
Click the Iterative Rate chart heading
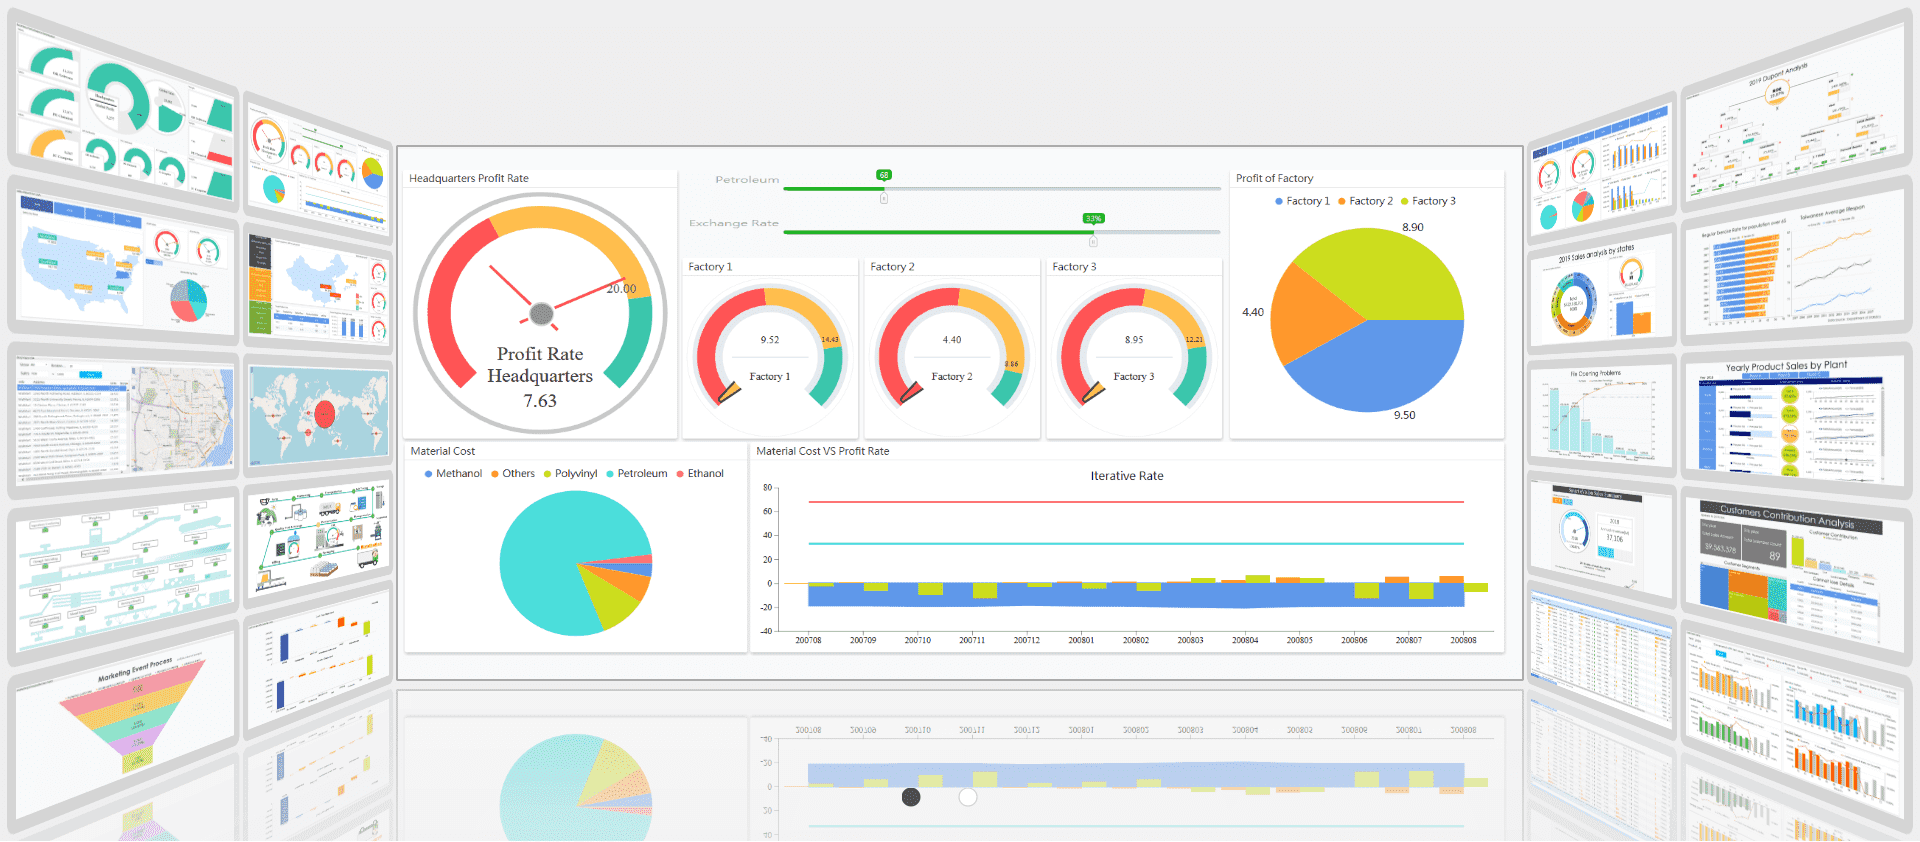point(1127,476)
